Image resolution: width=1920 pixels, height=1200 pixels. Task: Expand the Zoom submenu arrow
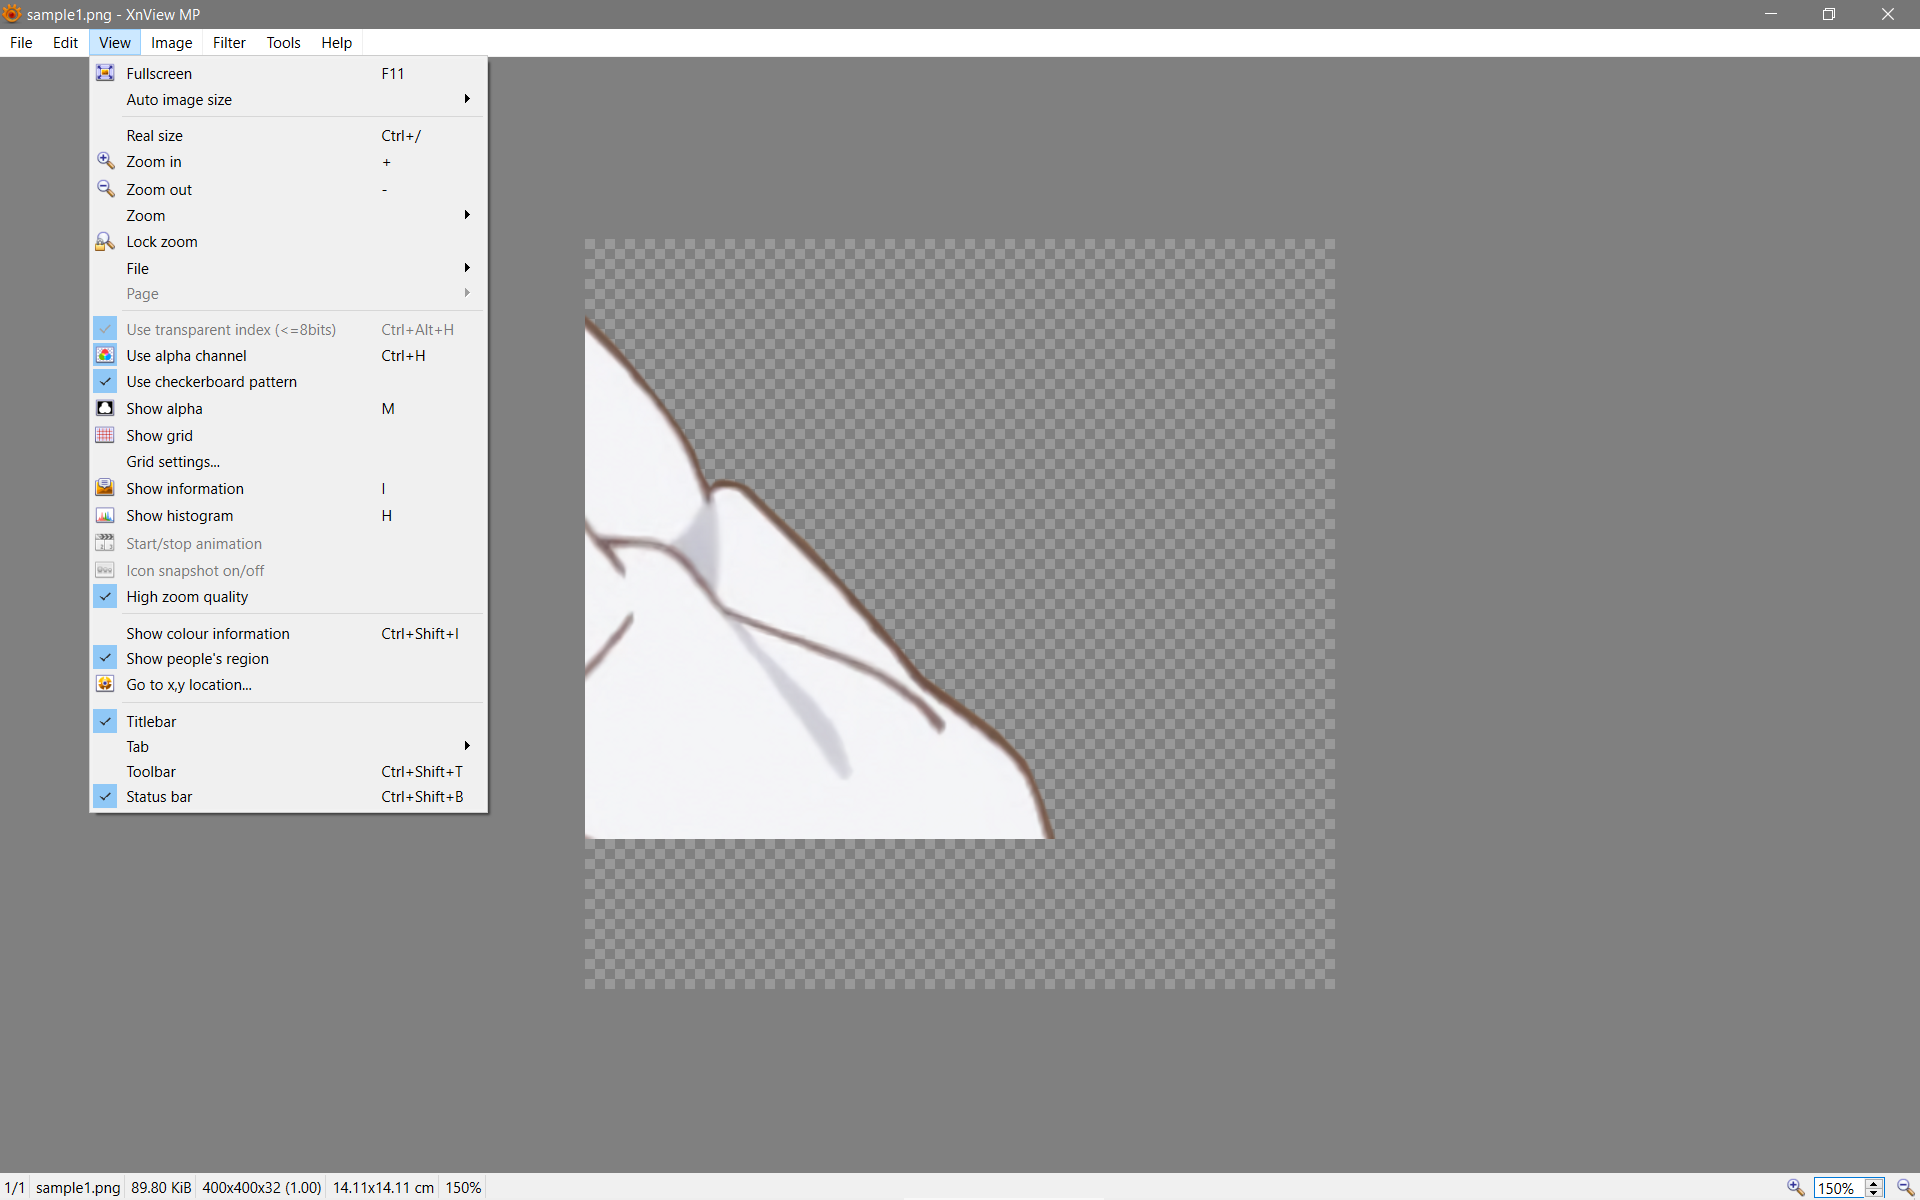tap(466, 215)
